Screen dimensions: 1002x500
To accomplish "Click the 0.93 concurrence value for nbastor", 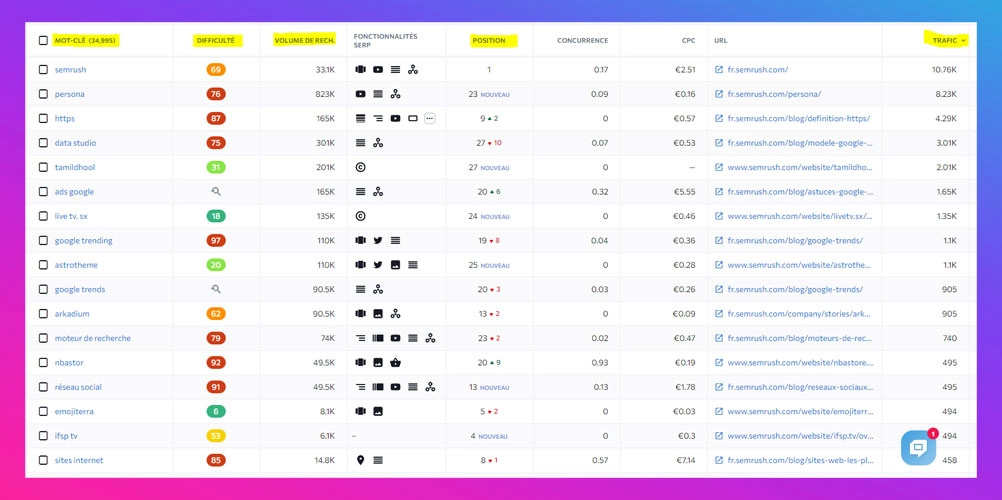I will click(x=601, y=363).
